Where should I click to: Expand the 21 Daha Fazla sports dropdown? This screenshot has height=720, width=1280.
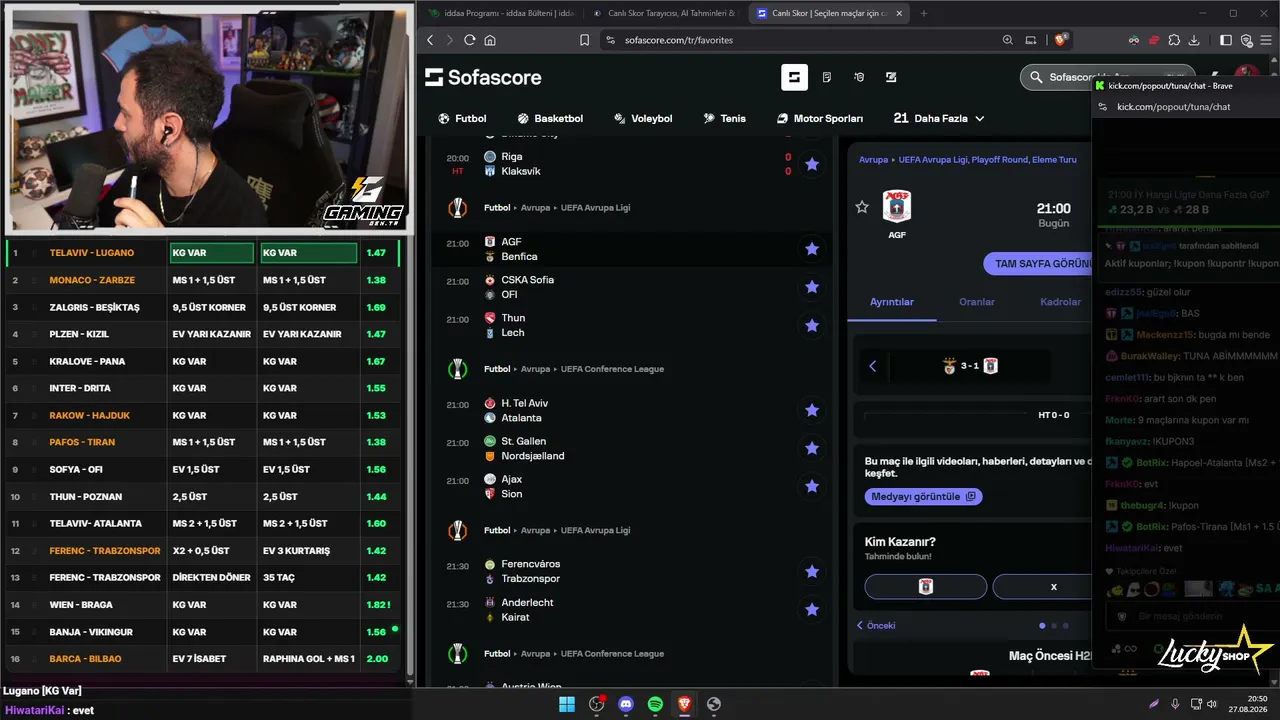[939, 118]
